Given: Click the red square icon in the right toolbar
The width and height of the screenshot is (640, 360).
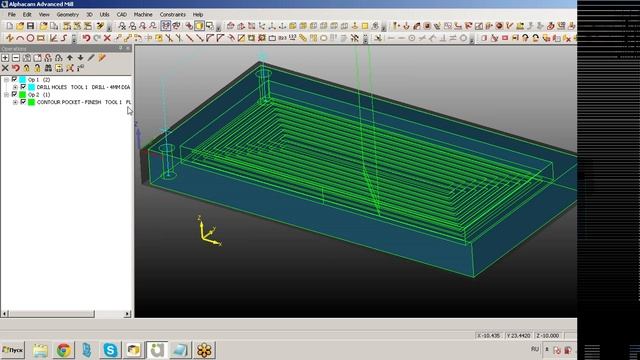Looking at the screenshot, I should point(505,38).
